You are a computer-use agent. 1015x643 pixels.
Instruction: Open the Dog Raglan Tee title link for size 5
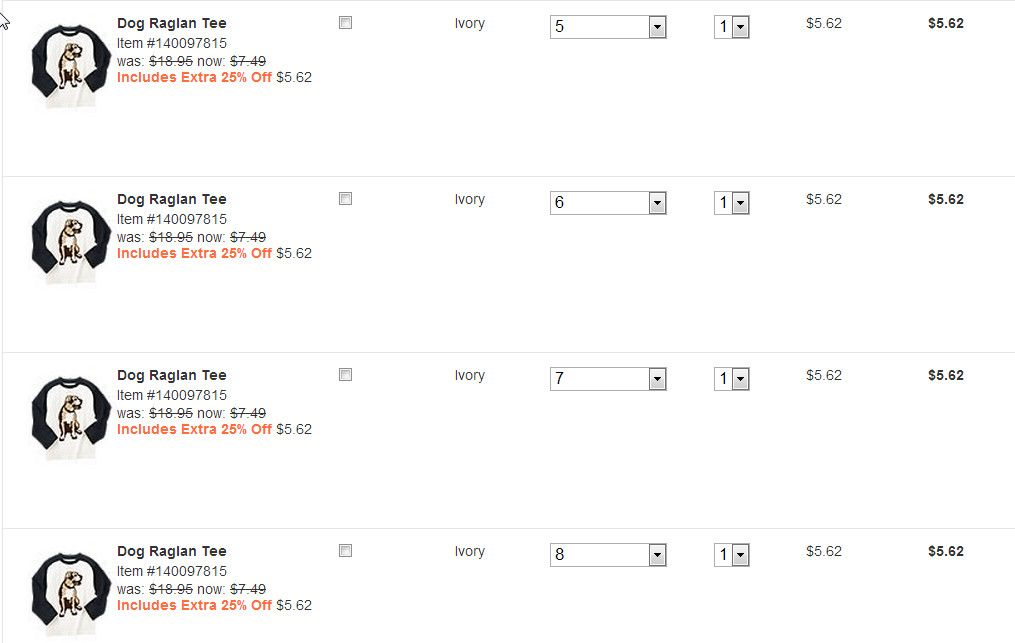click(172, 23)
